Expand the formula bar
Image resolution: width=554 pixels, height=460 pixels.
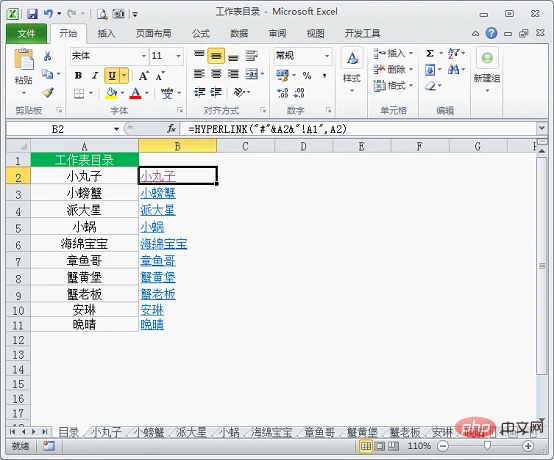pos(542,128)
